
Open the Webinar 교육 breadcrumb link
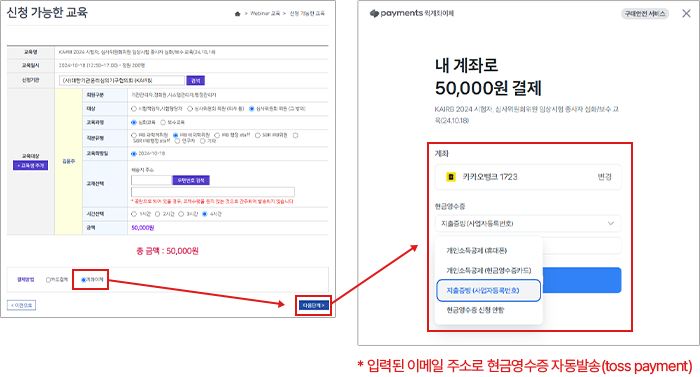265,13
